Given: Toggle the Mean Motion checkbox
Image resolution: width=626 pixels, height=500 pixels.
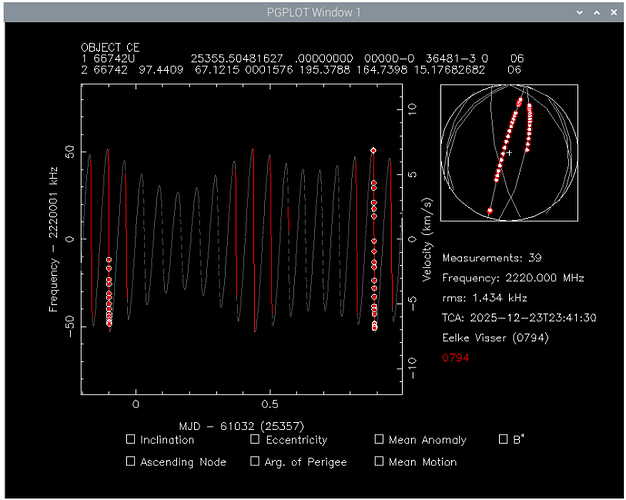Looking at the screenshot, I should [379, 461].
